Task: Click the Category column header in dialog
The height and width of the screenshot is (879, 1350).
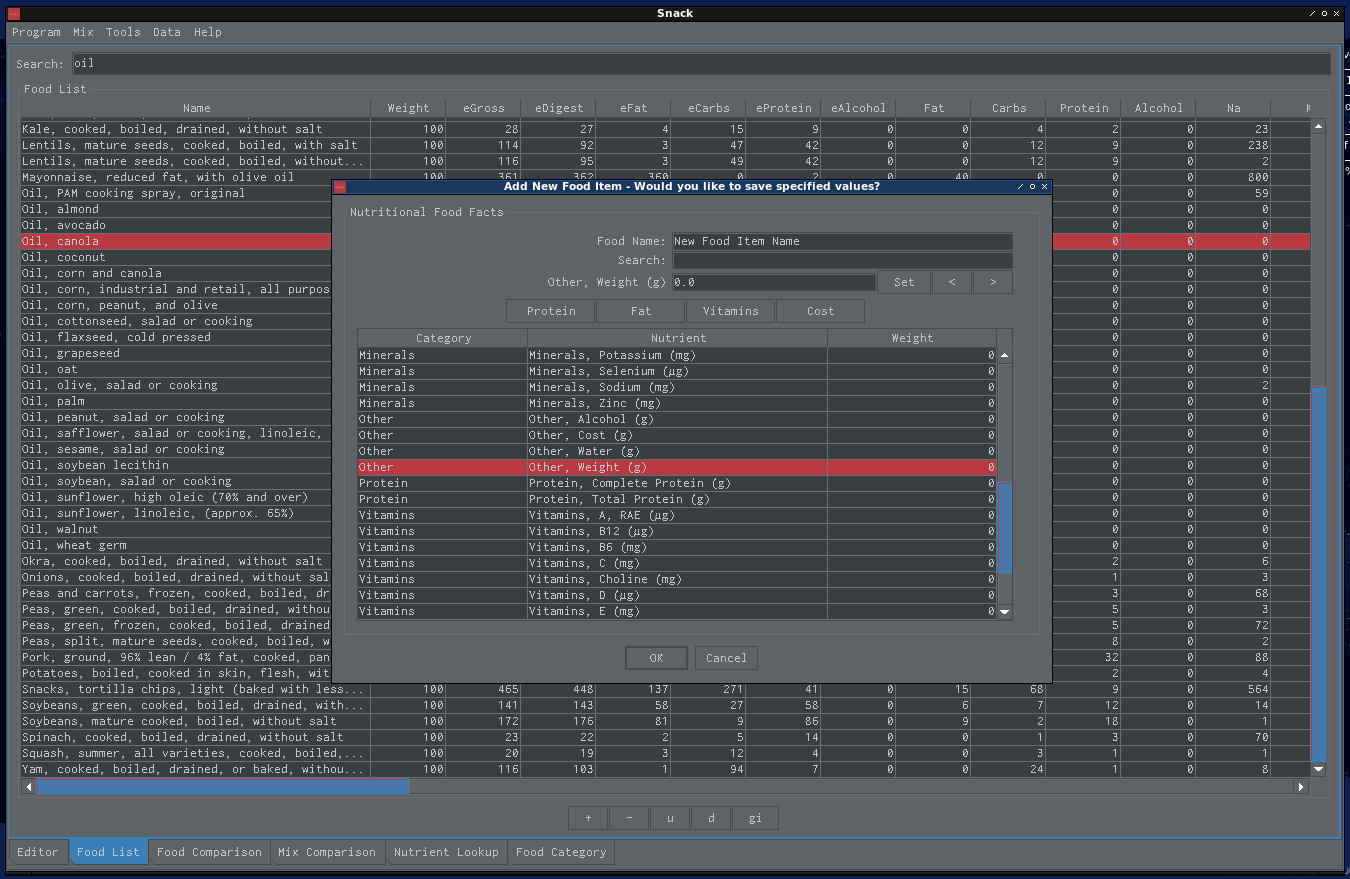Action: click(x=443, y=338)
